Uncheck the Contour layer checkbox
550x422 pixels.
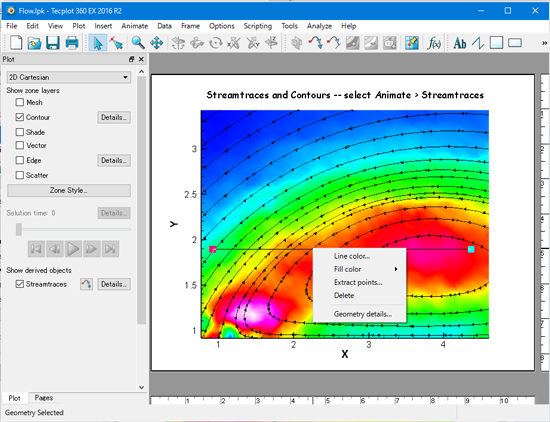[20, 117]
